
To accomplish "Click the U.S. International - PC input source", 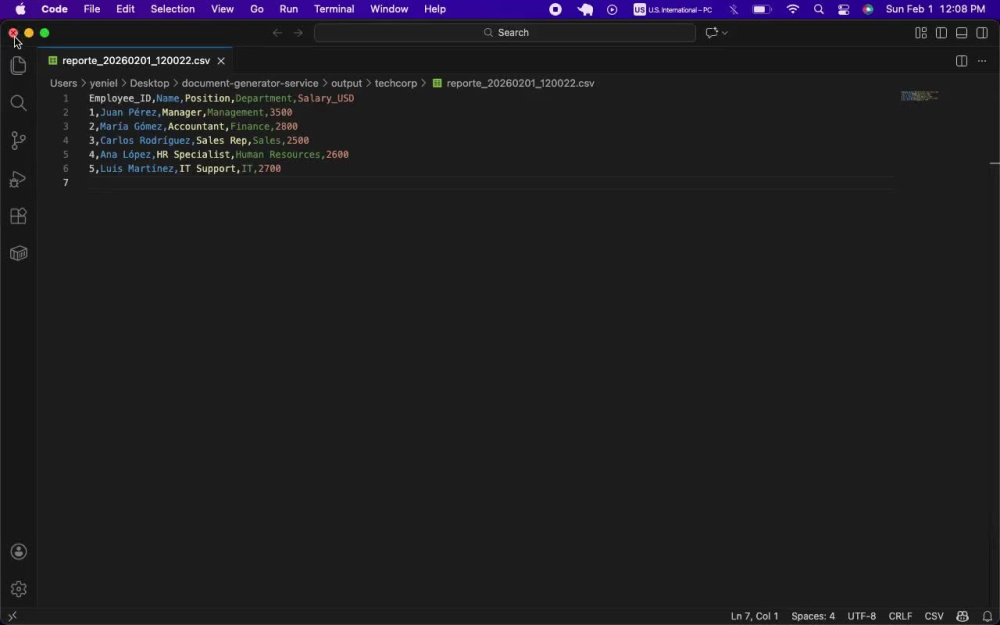I will pos(673,9).
